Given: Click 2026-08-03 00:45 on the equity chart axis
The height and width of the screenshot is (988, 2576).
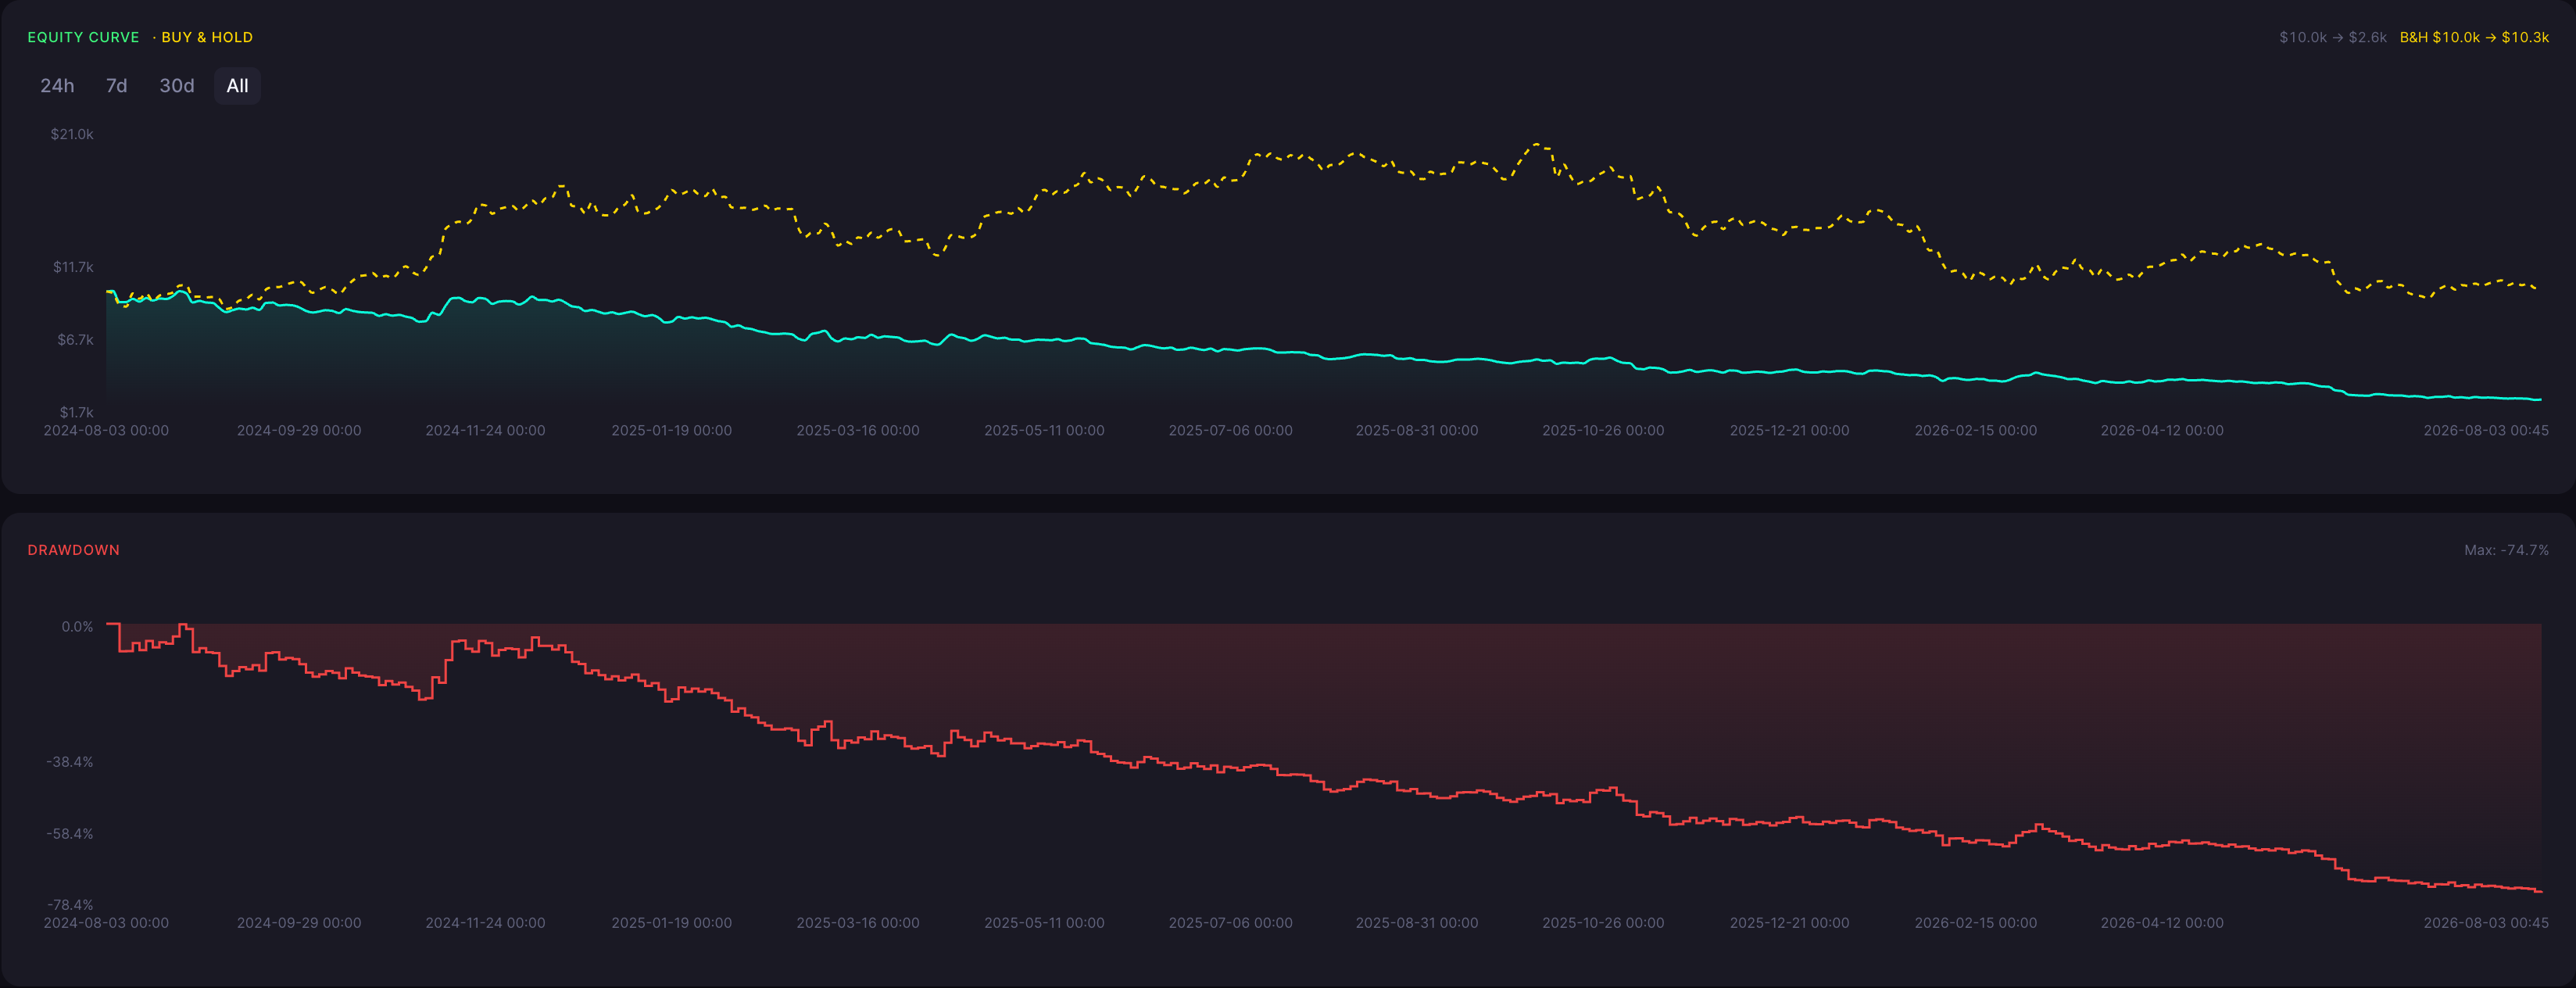Looking at the screenshot, I should tap(2486, 431).
